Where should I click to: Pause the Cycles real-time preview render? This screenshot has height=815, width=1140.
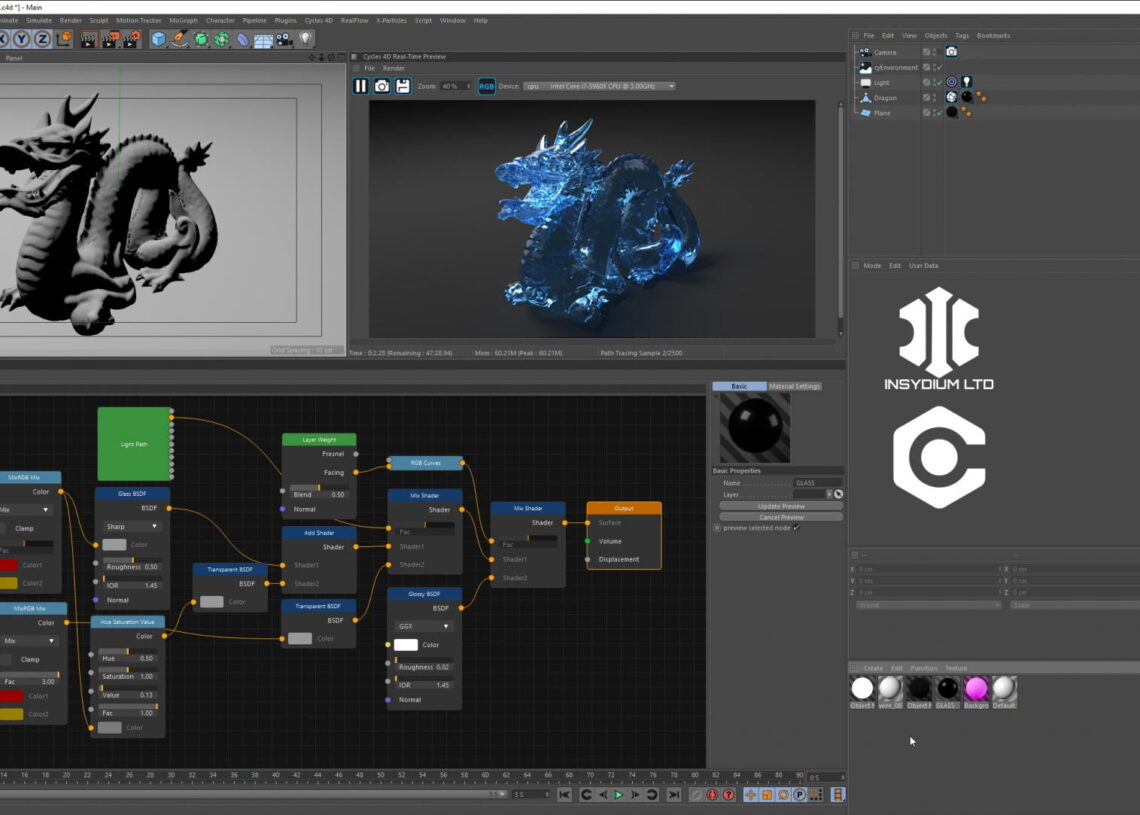click(360, 86)
